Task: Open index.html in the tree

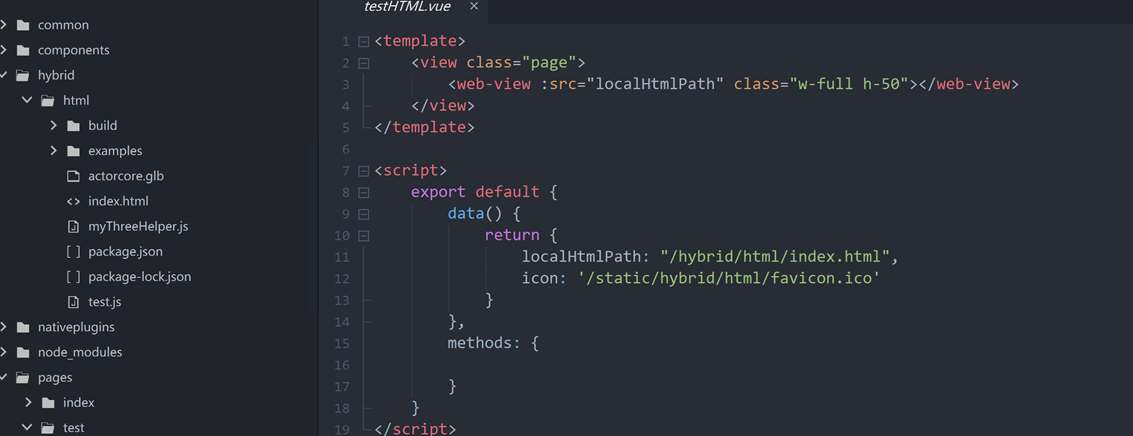Action: pyautogui.click(x=119, y=201)
